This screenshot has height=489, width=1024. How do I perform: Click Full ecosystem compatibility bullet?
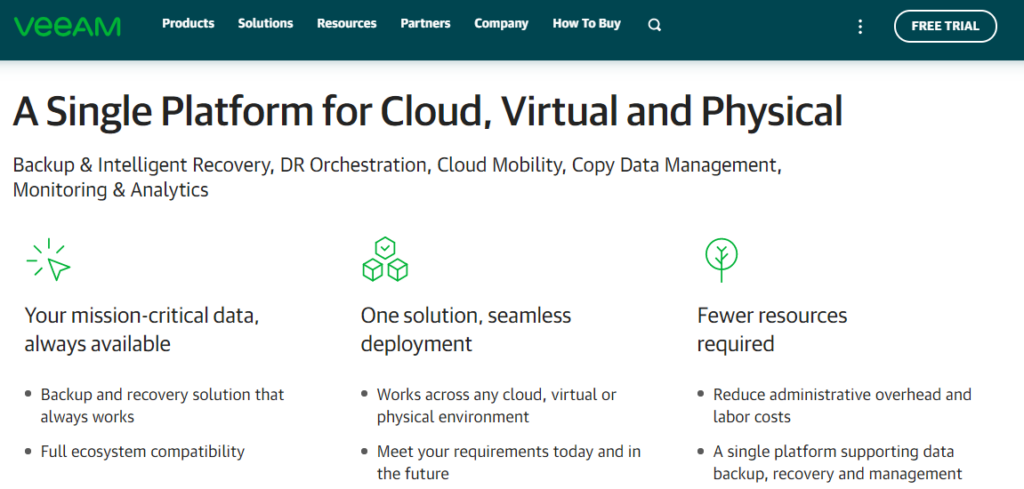click(142, 451)
